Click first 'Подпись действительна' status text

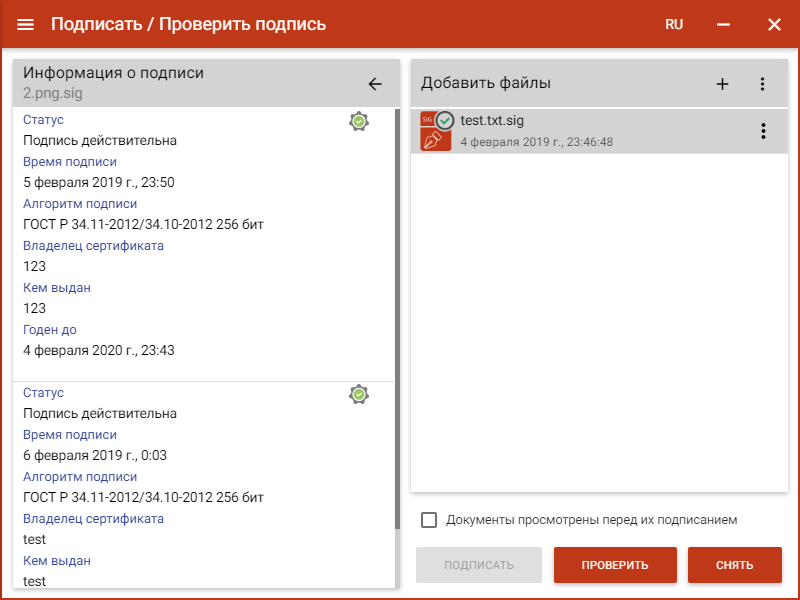click(x=100, y=141)
